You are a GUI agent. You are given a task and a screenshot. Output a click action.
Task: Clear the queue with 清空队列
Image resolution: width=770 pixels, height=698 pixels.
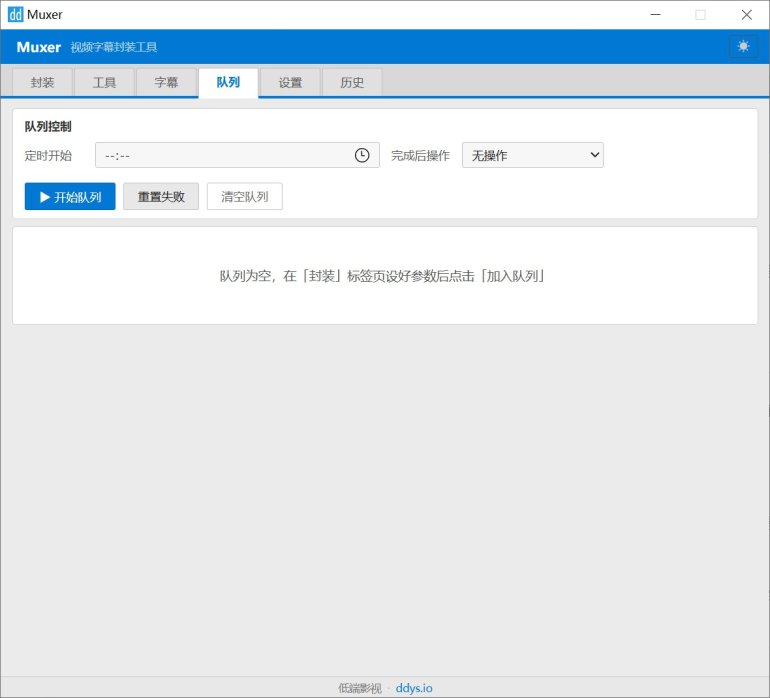[245, 196]
